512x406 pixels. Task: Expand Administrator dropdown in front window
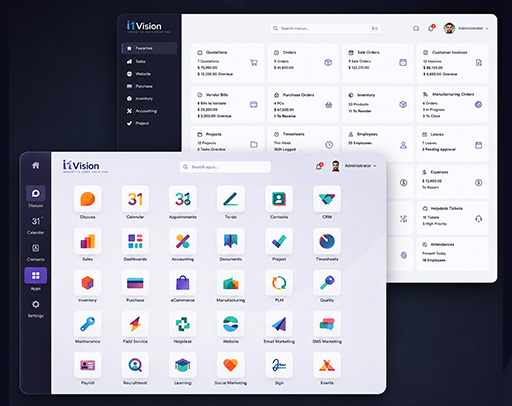pyautogui.click(x=360, y=166)
